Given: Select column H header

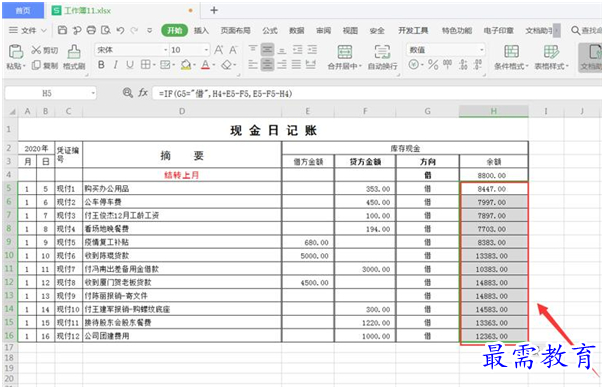Looking at the screenshot, I should click(493, 111).
